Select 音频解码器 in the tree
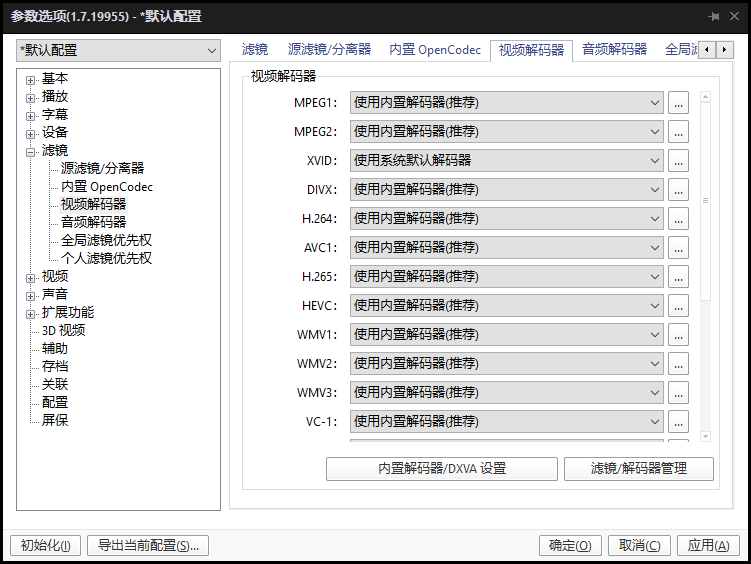This screenshot has width=751, height=564. pos(93,222)
